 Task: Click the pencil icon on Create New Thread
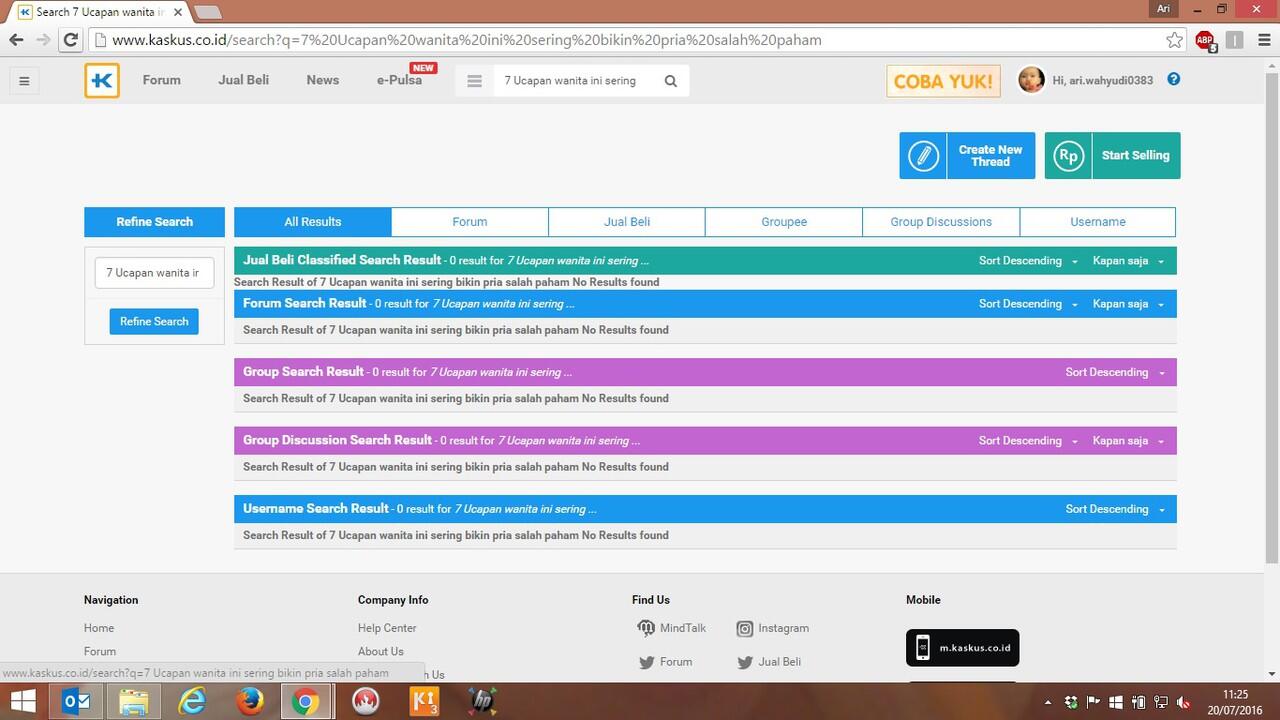(x=923, y=156)
